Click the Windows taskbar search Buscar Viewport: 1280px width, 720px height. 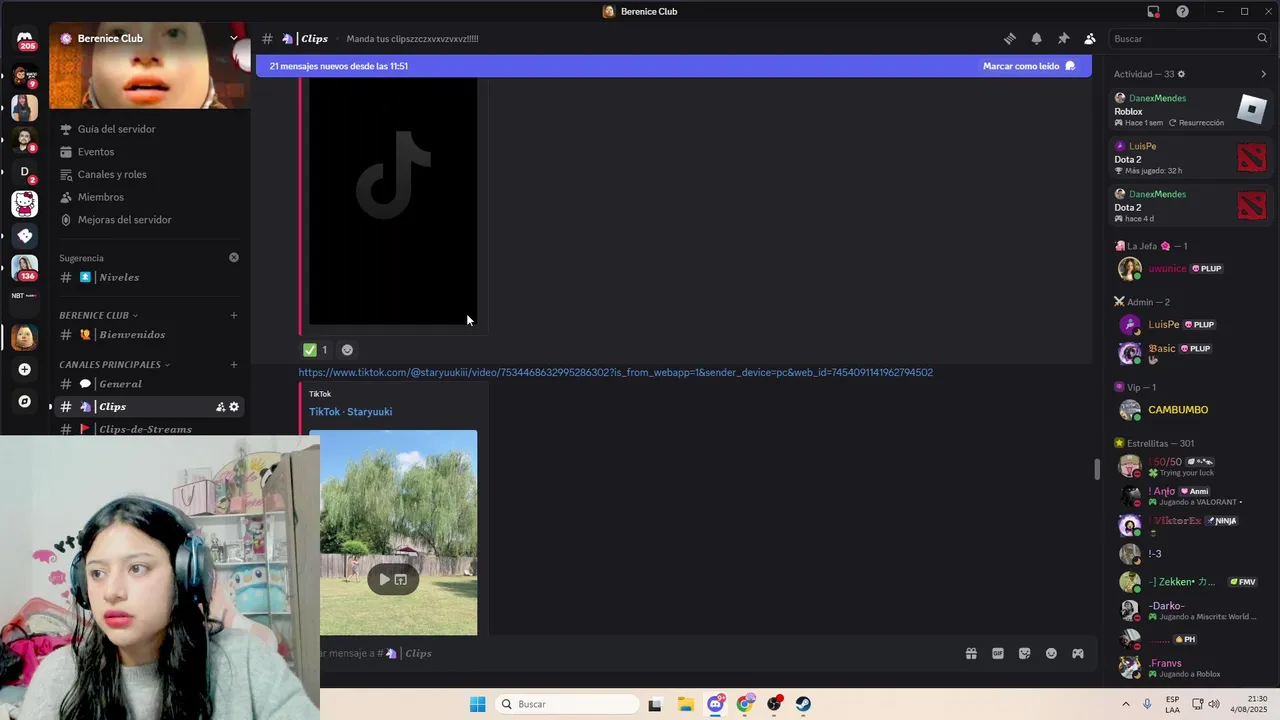click(x=567, y=704)
